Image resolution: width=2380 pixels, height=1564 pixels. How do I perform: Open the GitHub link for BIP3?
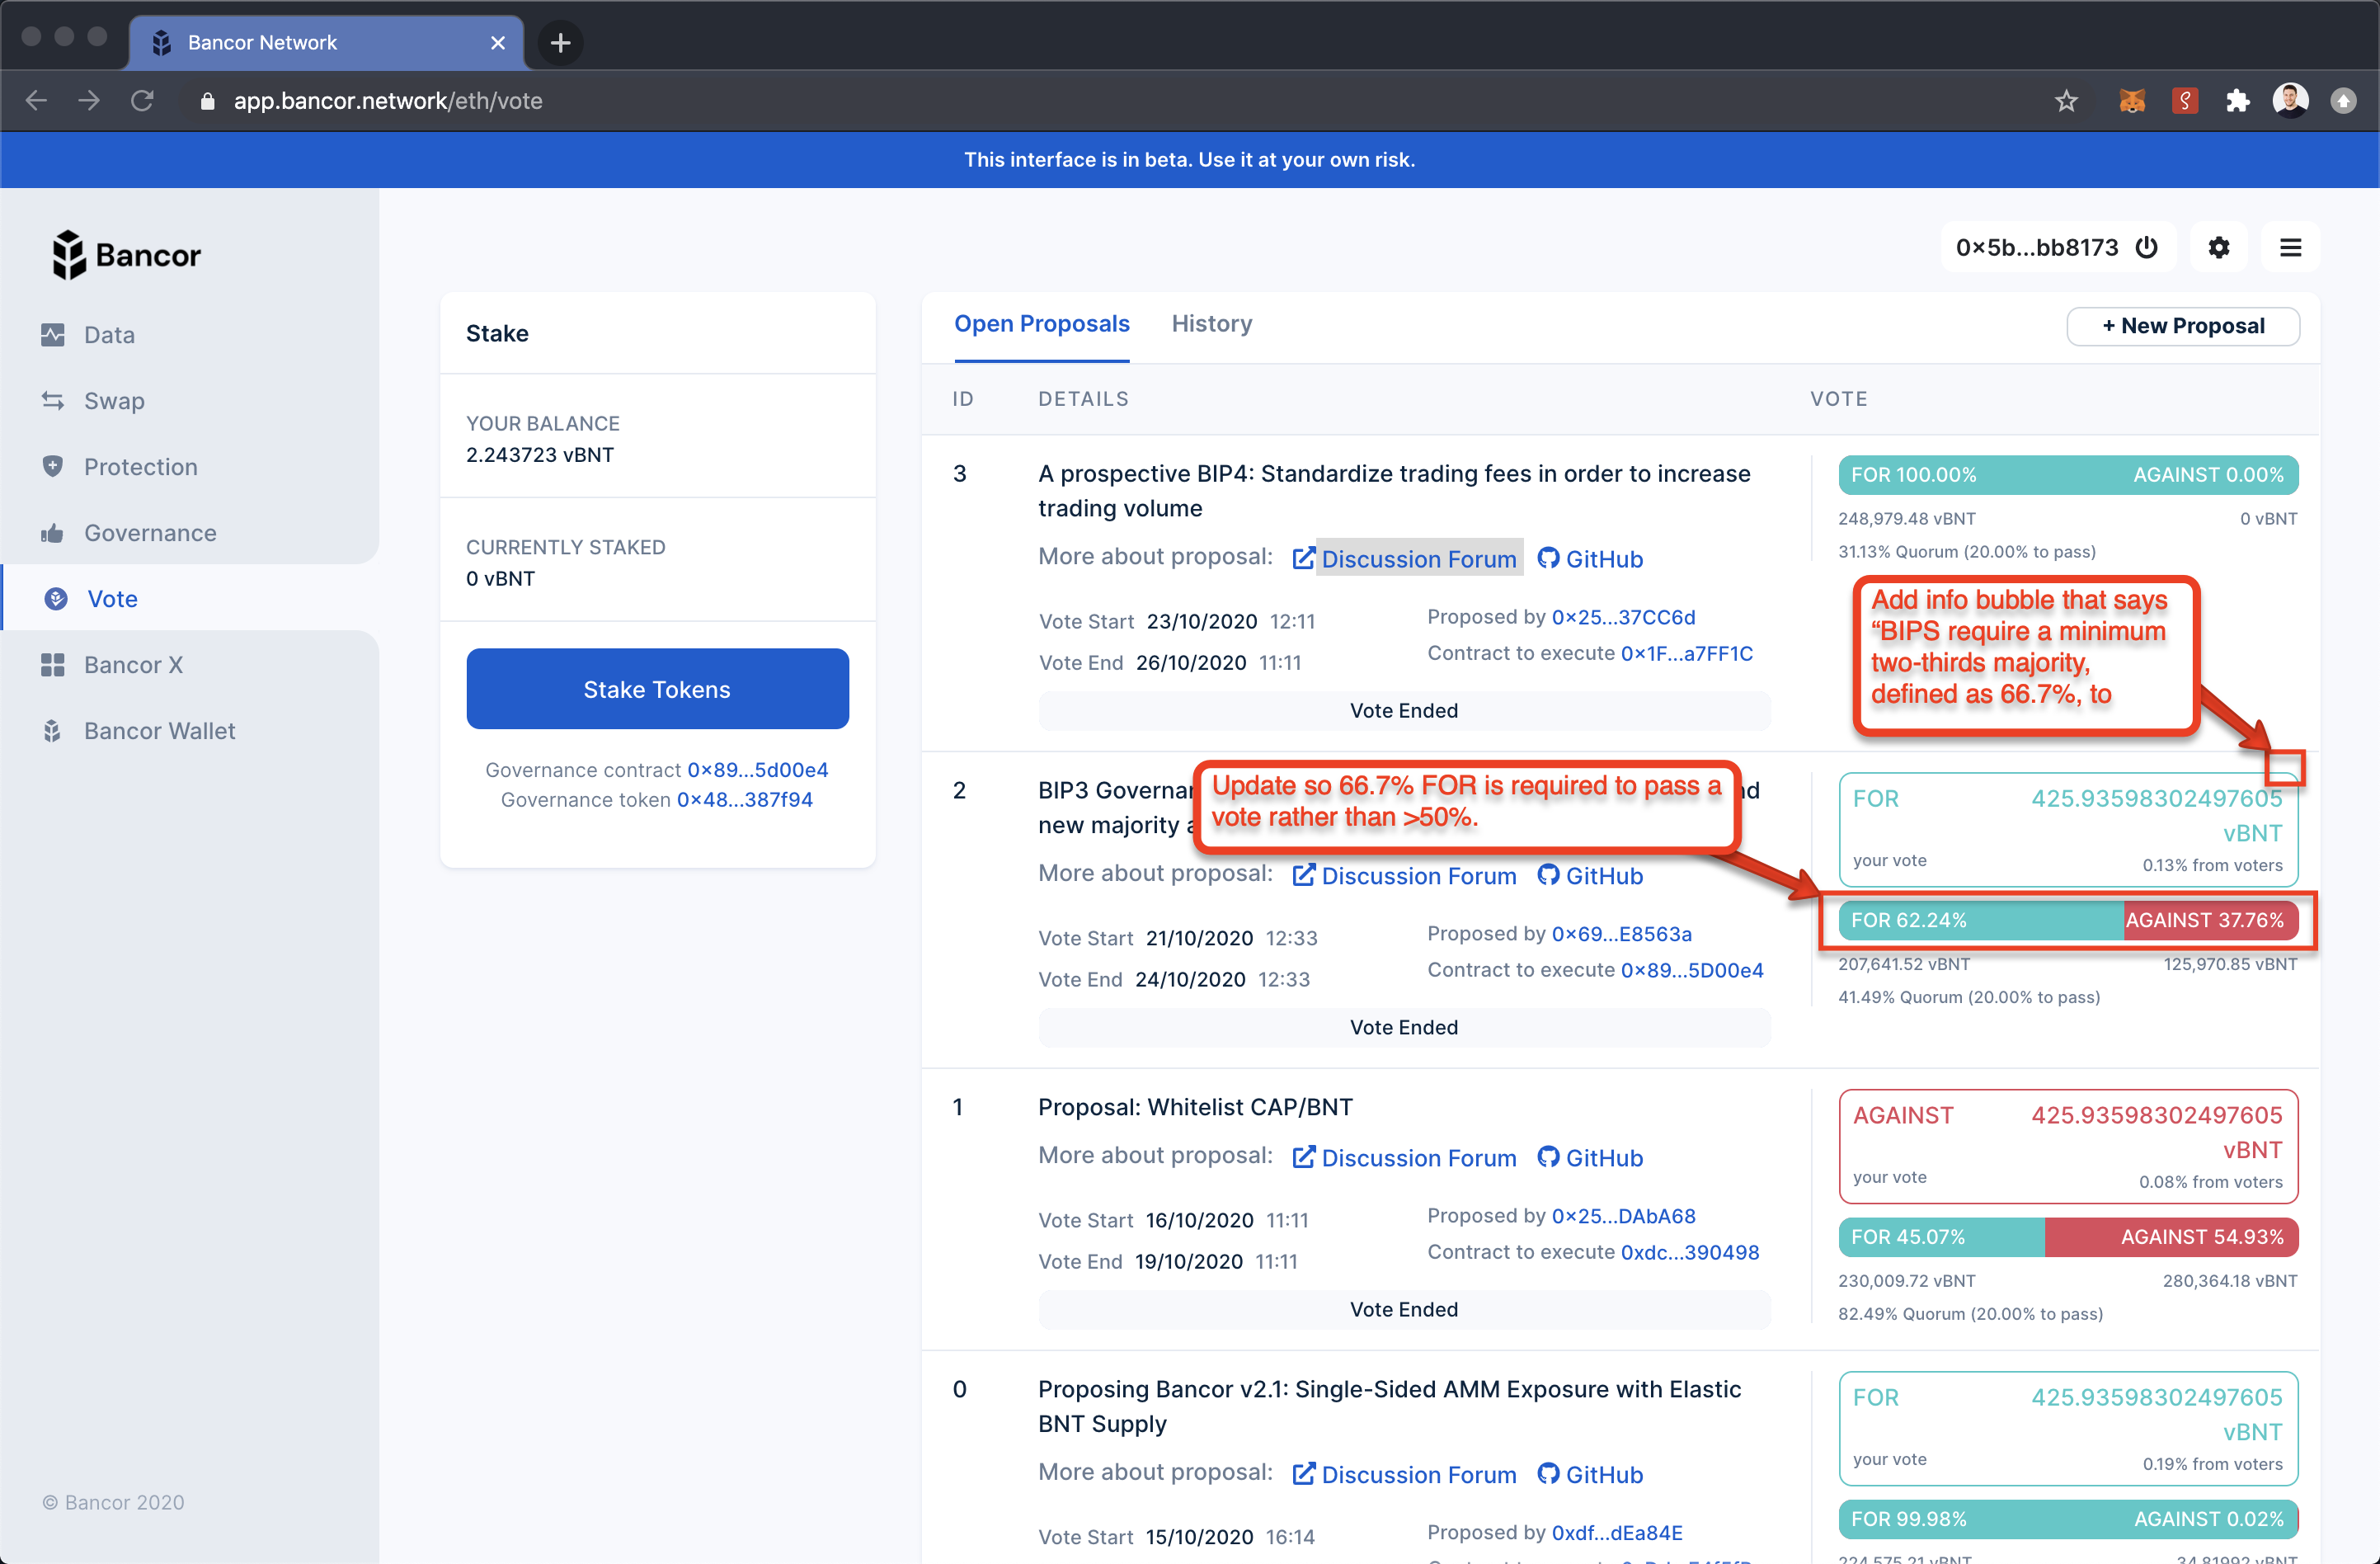(1589, 875)
